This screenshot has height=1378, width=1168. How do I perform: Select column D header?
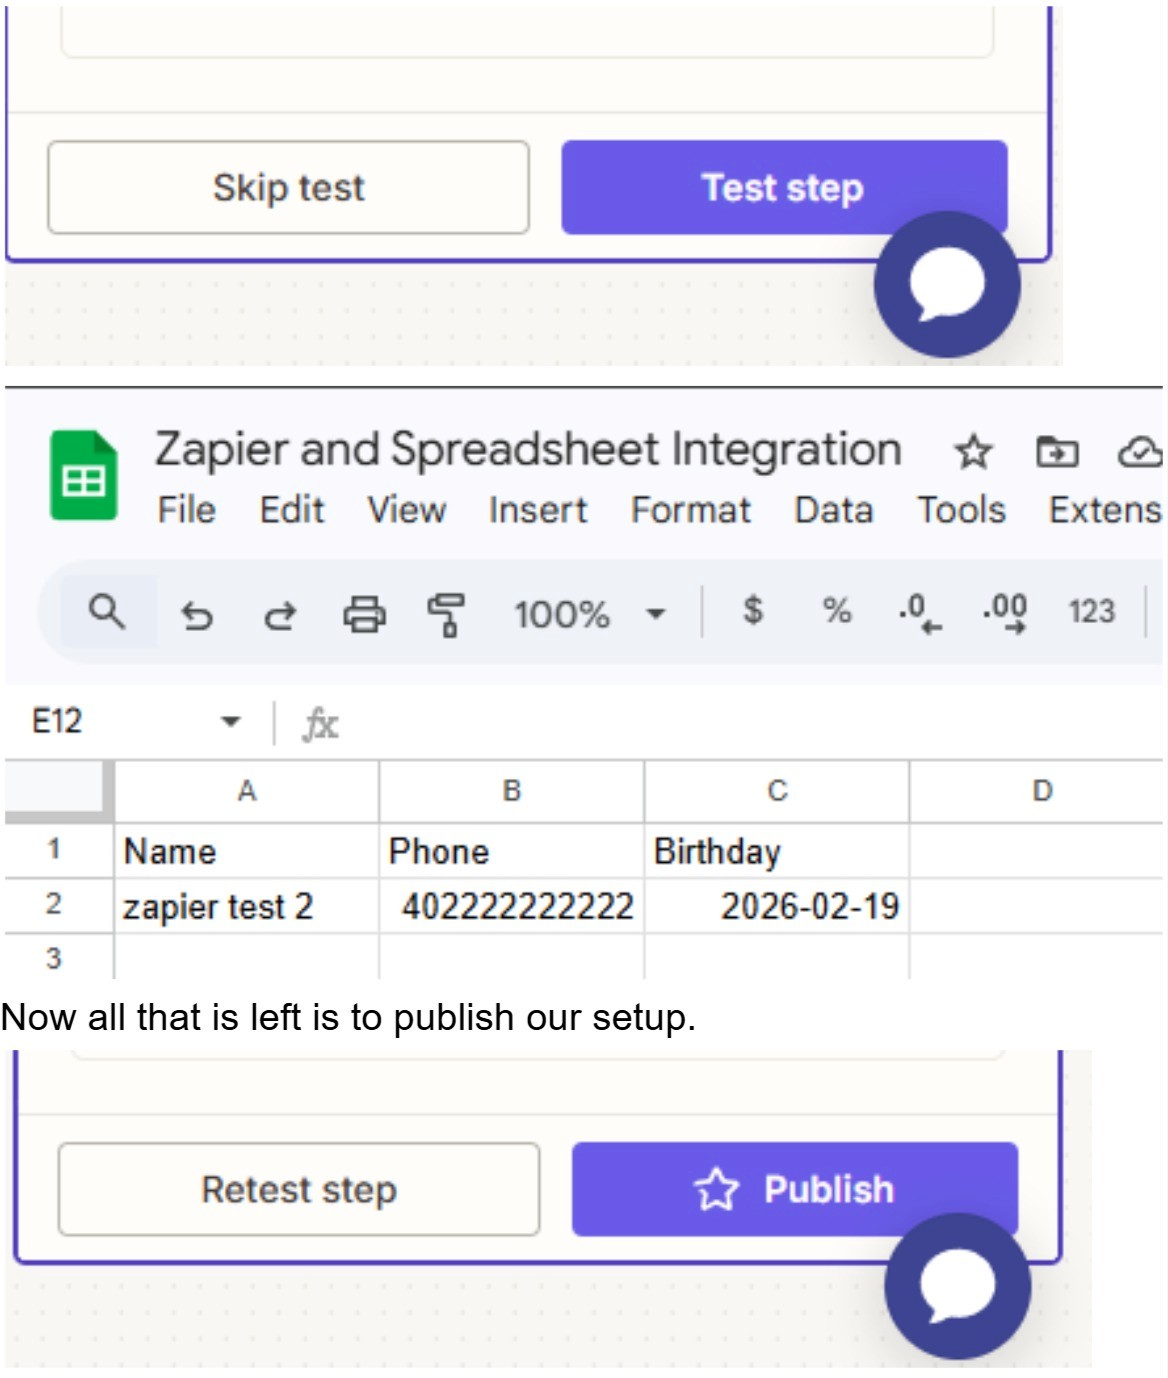tap(1038, 791)
